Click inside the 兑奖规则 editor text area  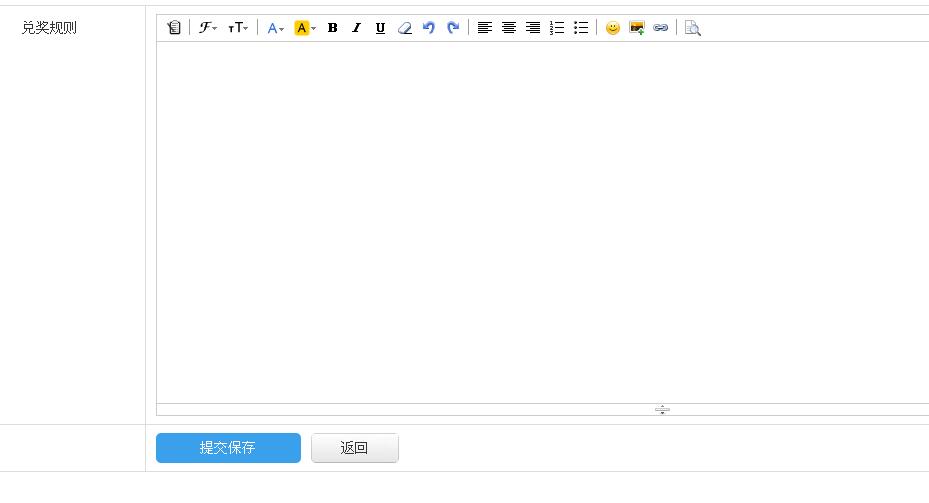[540, 220]
